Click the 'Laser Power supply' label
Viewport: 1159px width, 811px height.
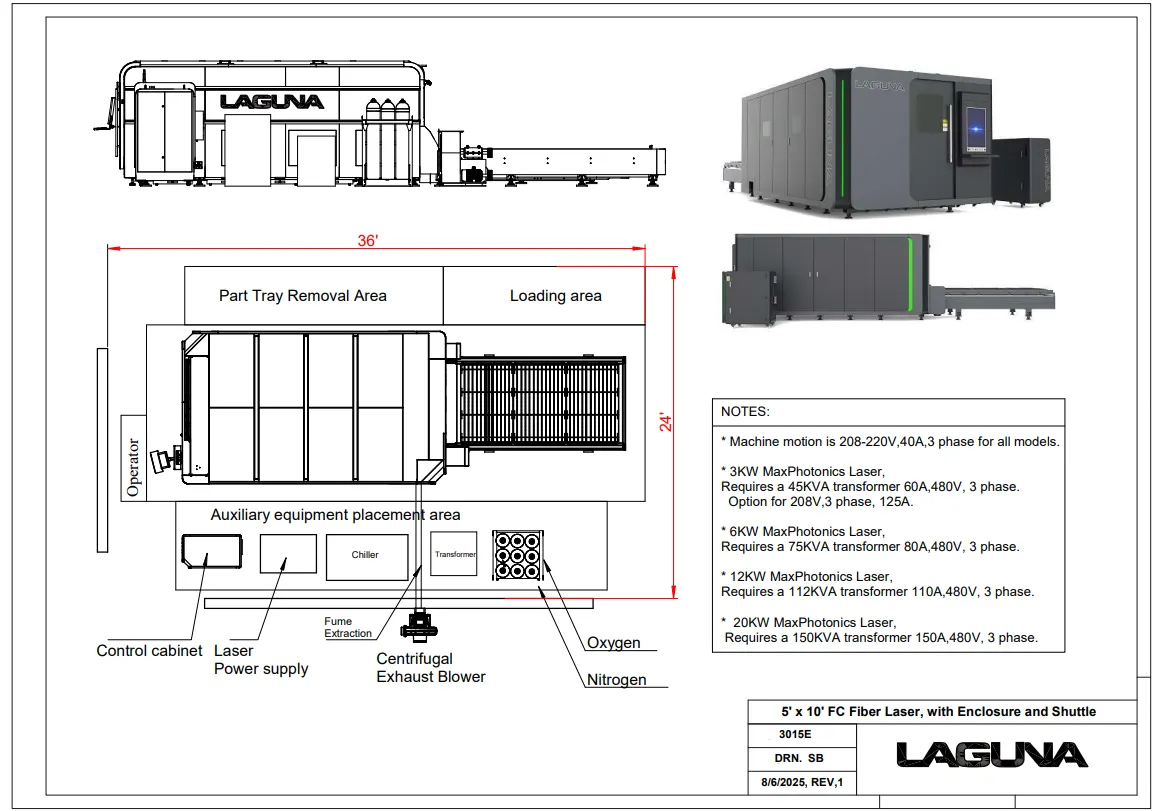261,659
